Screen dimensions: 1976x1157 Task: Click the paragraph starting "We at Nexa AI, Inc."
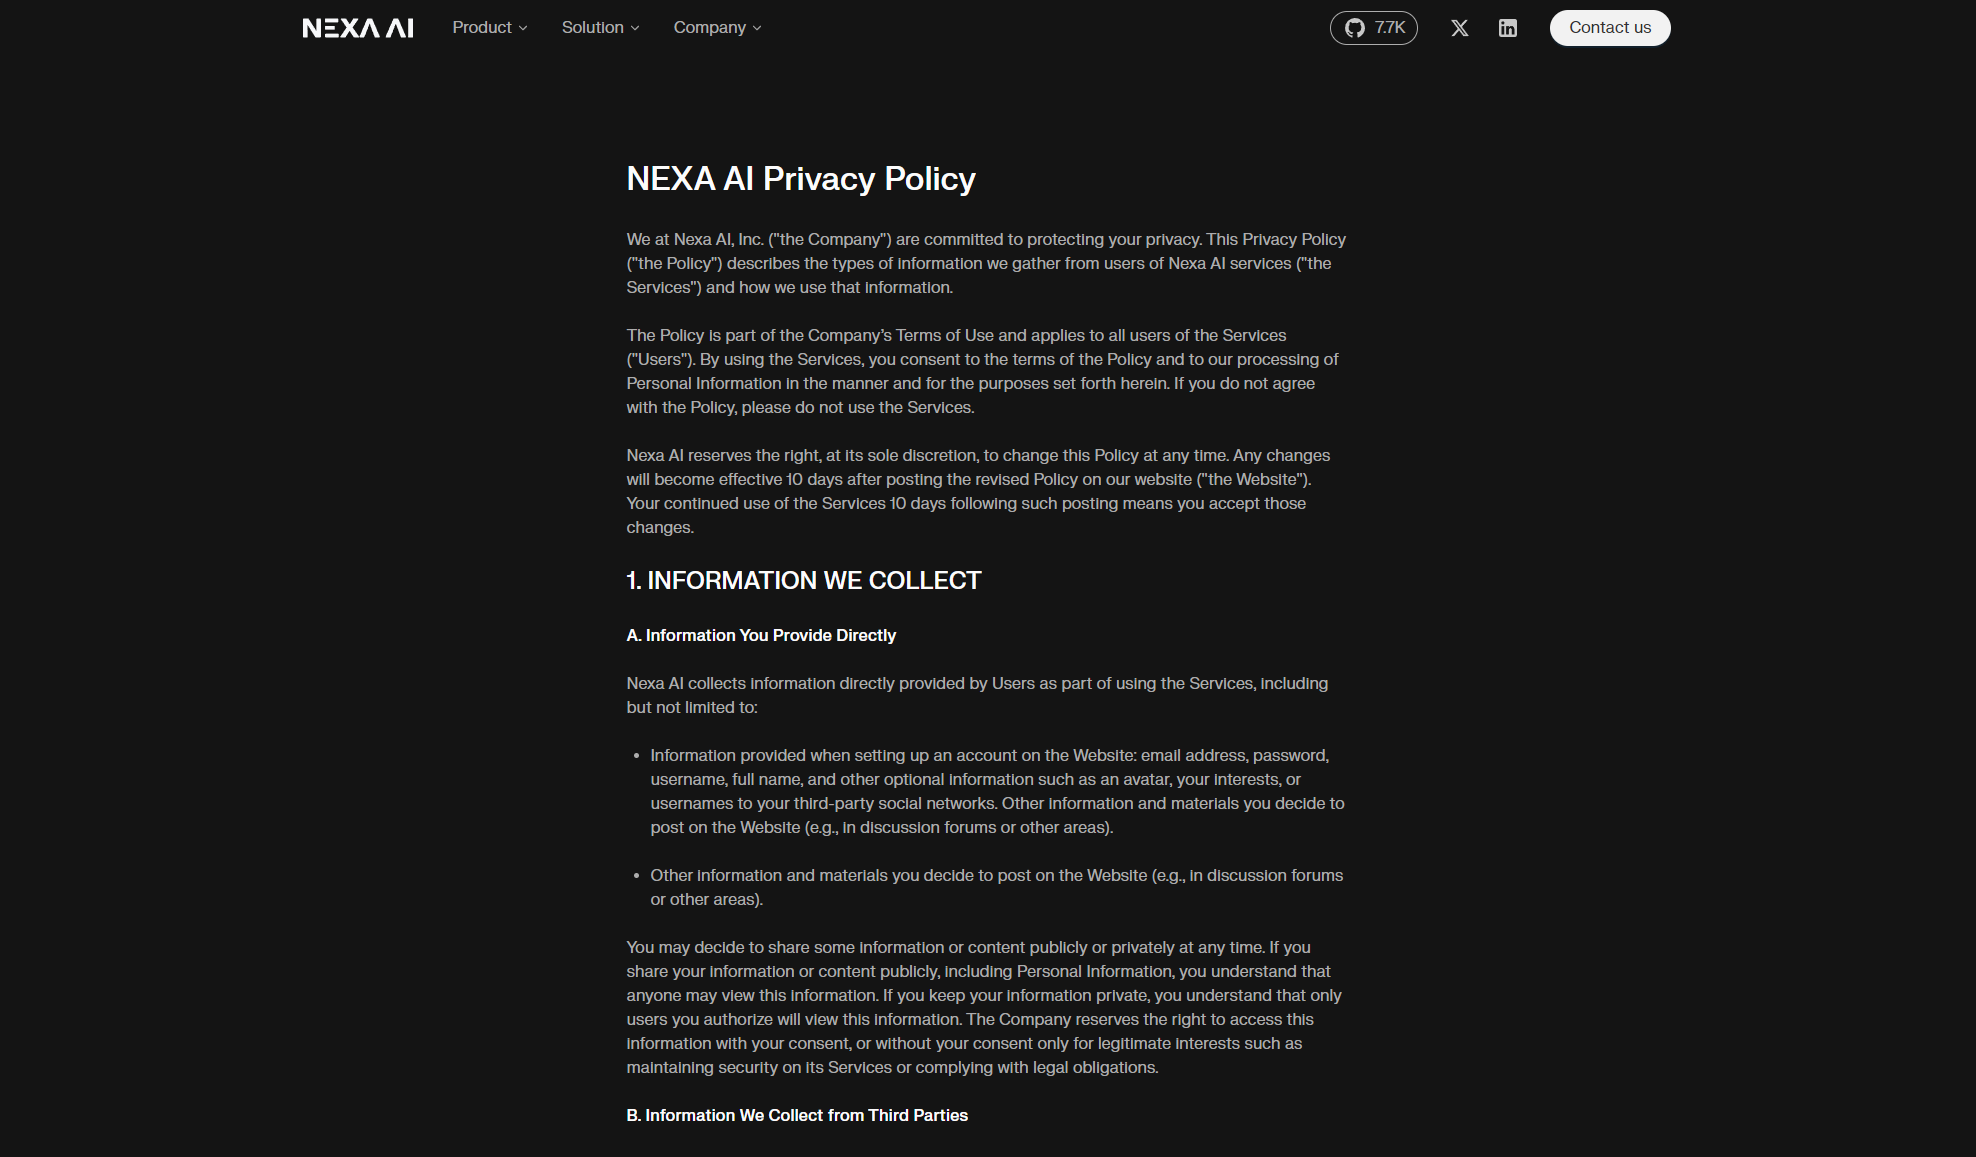coord(985,264)
